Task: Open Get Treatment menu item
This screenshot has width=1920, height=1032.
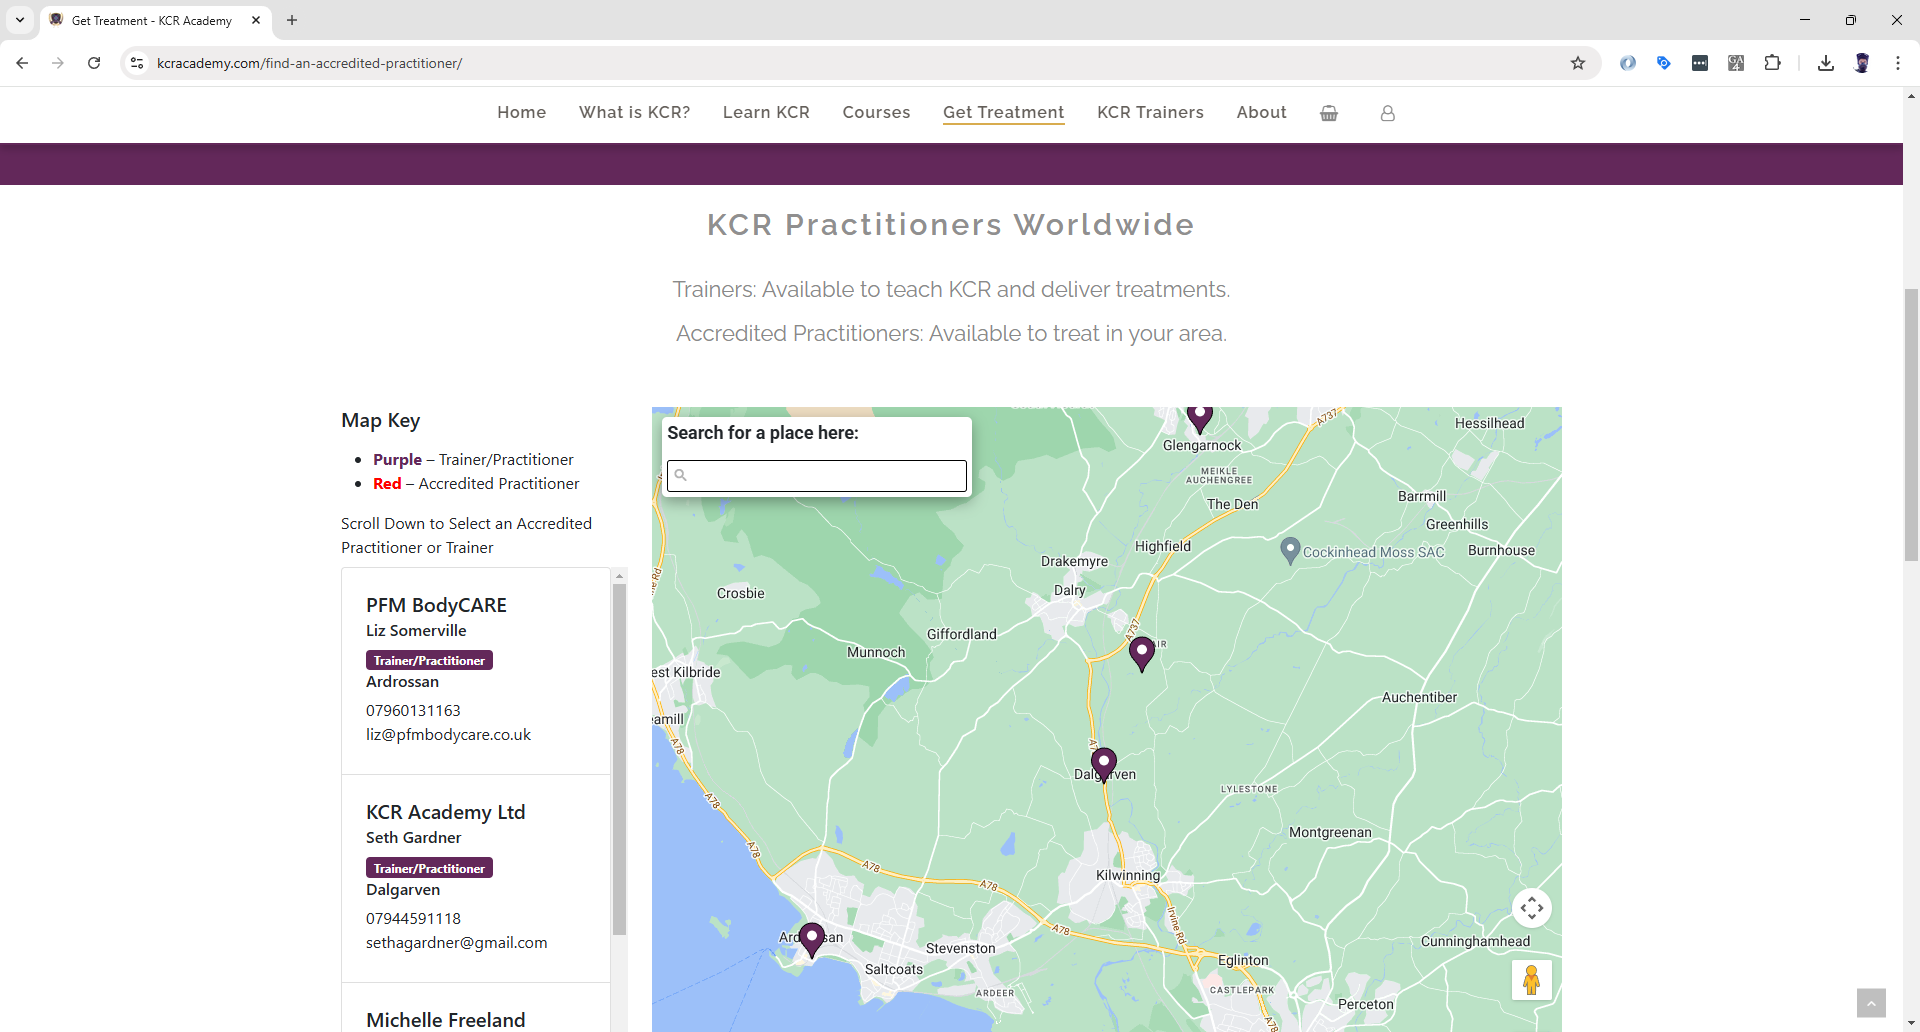Action: click(x=1003, y=113)
